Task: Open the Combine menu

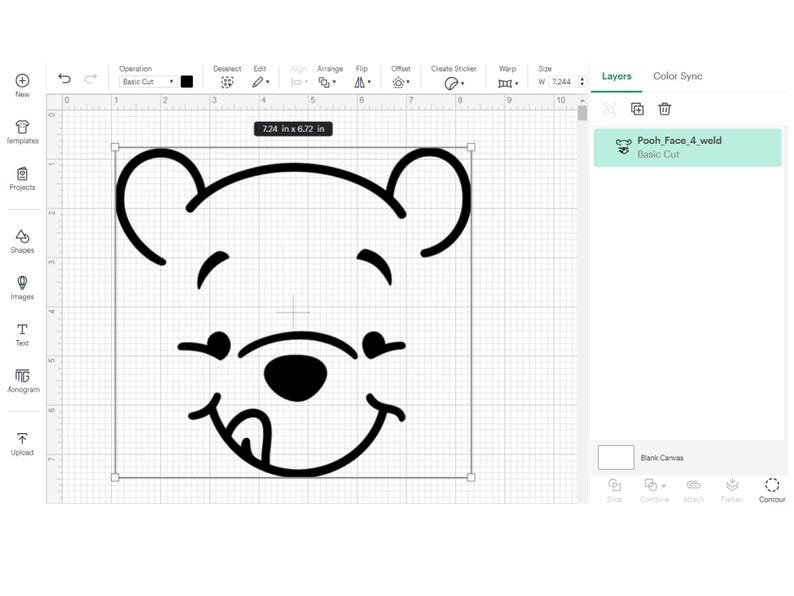Action: pyautogui.click(x=654, y=490)
